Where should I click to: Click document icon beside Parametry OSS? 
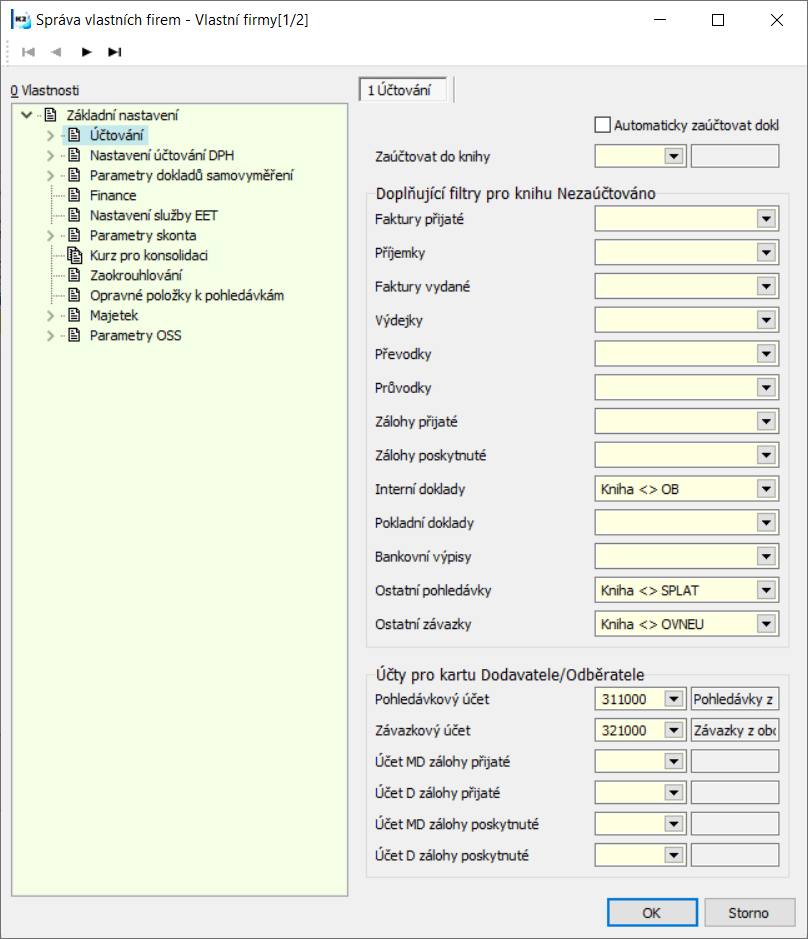pyautogui.click(x=74, y=335)
